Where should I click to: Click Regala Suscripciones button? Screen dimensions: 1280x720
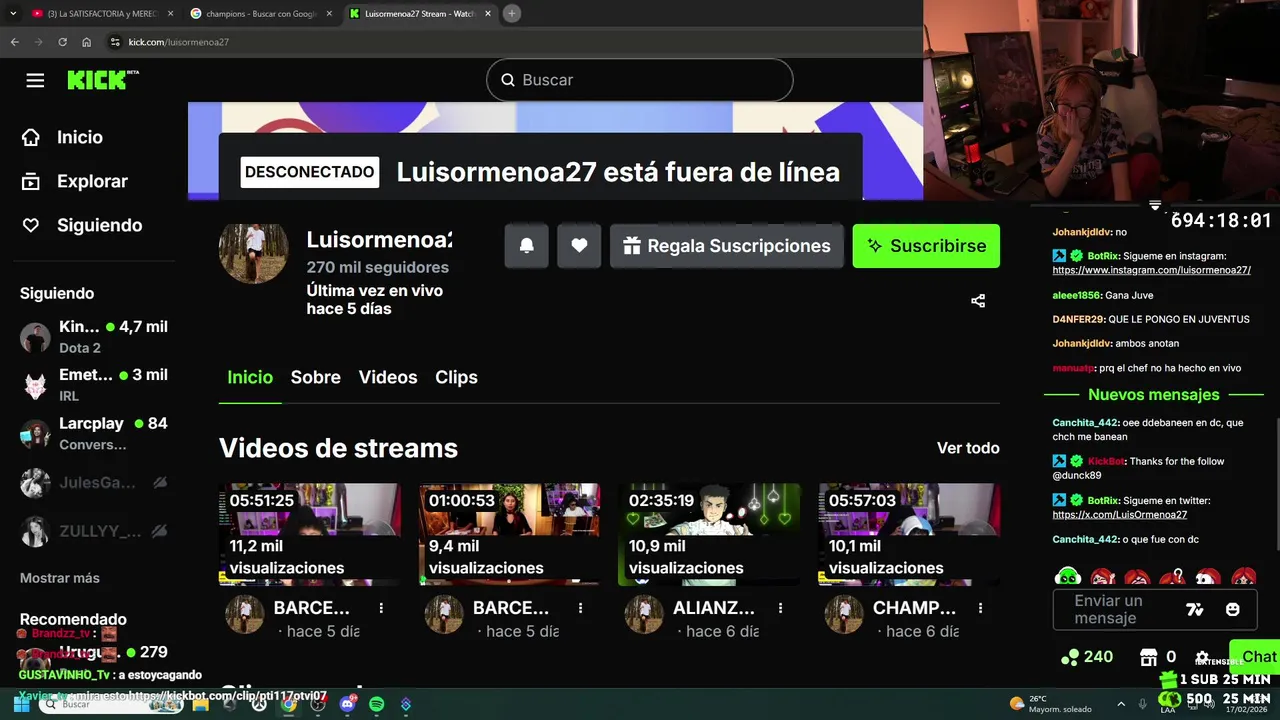tap(727, 246)
